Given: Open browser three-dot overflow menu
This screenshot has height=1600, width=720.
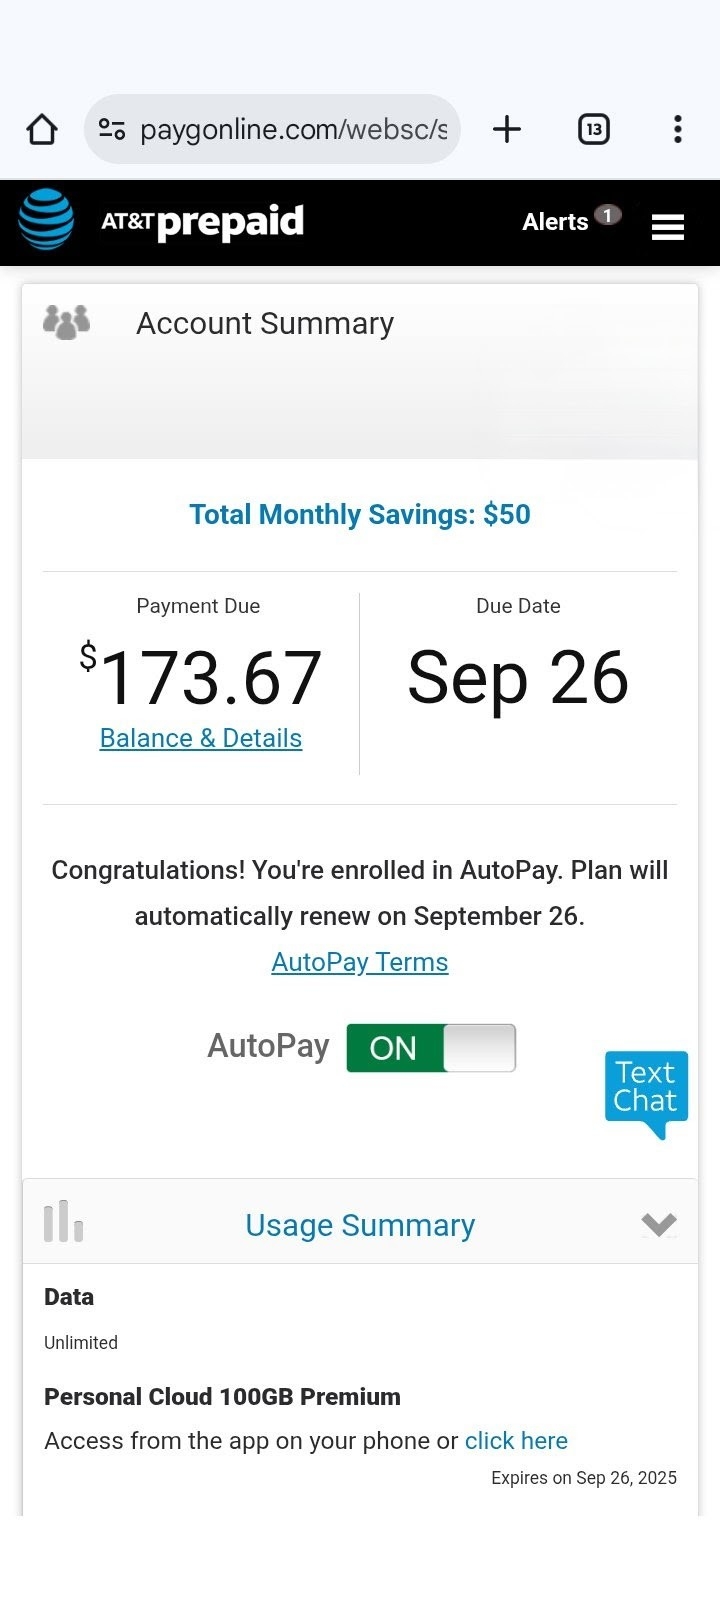Looking at the screenshot, I should click(x=677, y=129).
